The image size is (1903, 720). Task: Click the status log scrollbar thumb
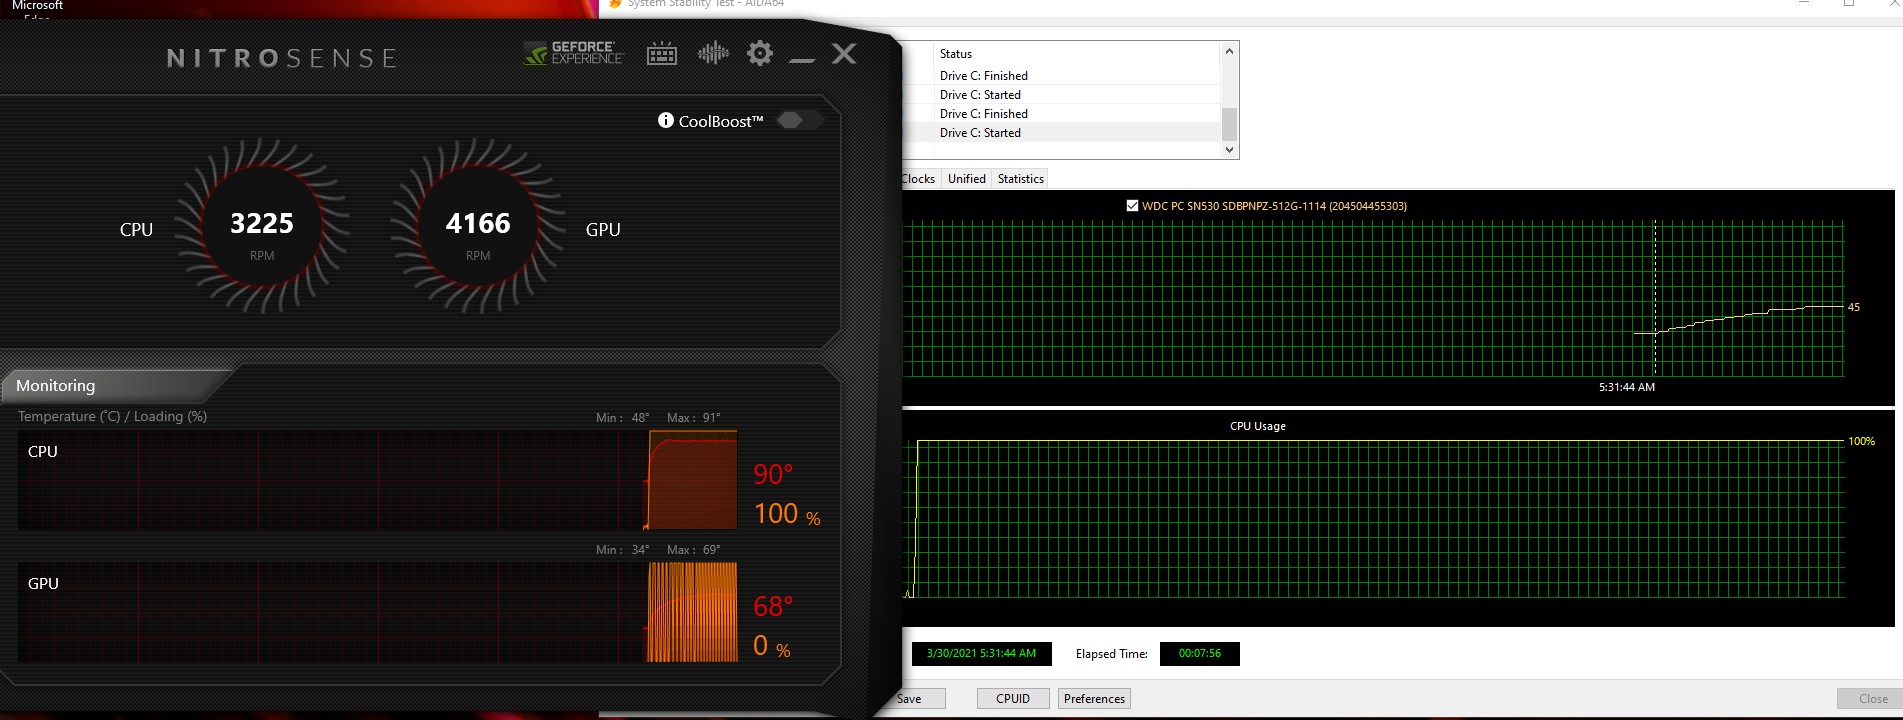coord(1230,124)
